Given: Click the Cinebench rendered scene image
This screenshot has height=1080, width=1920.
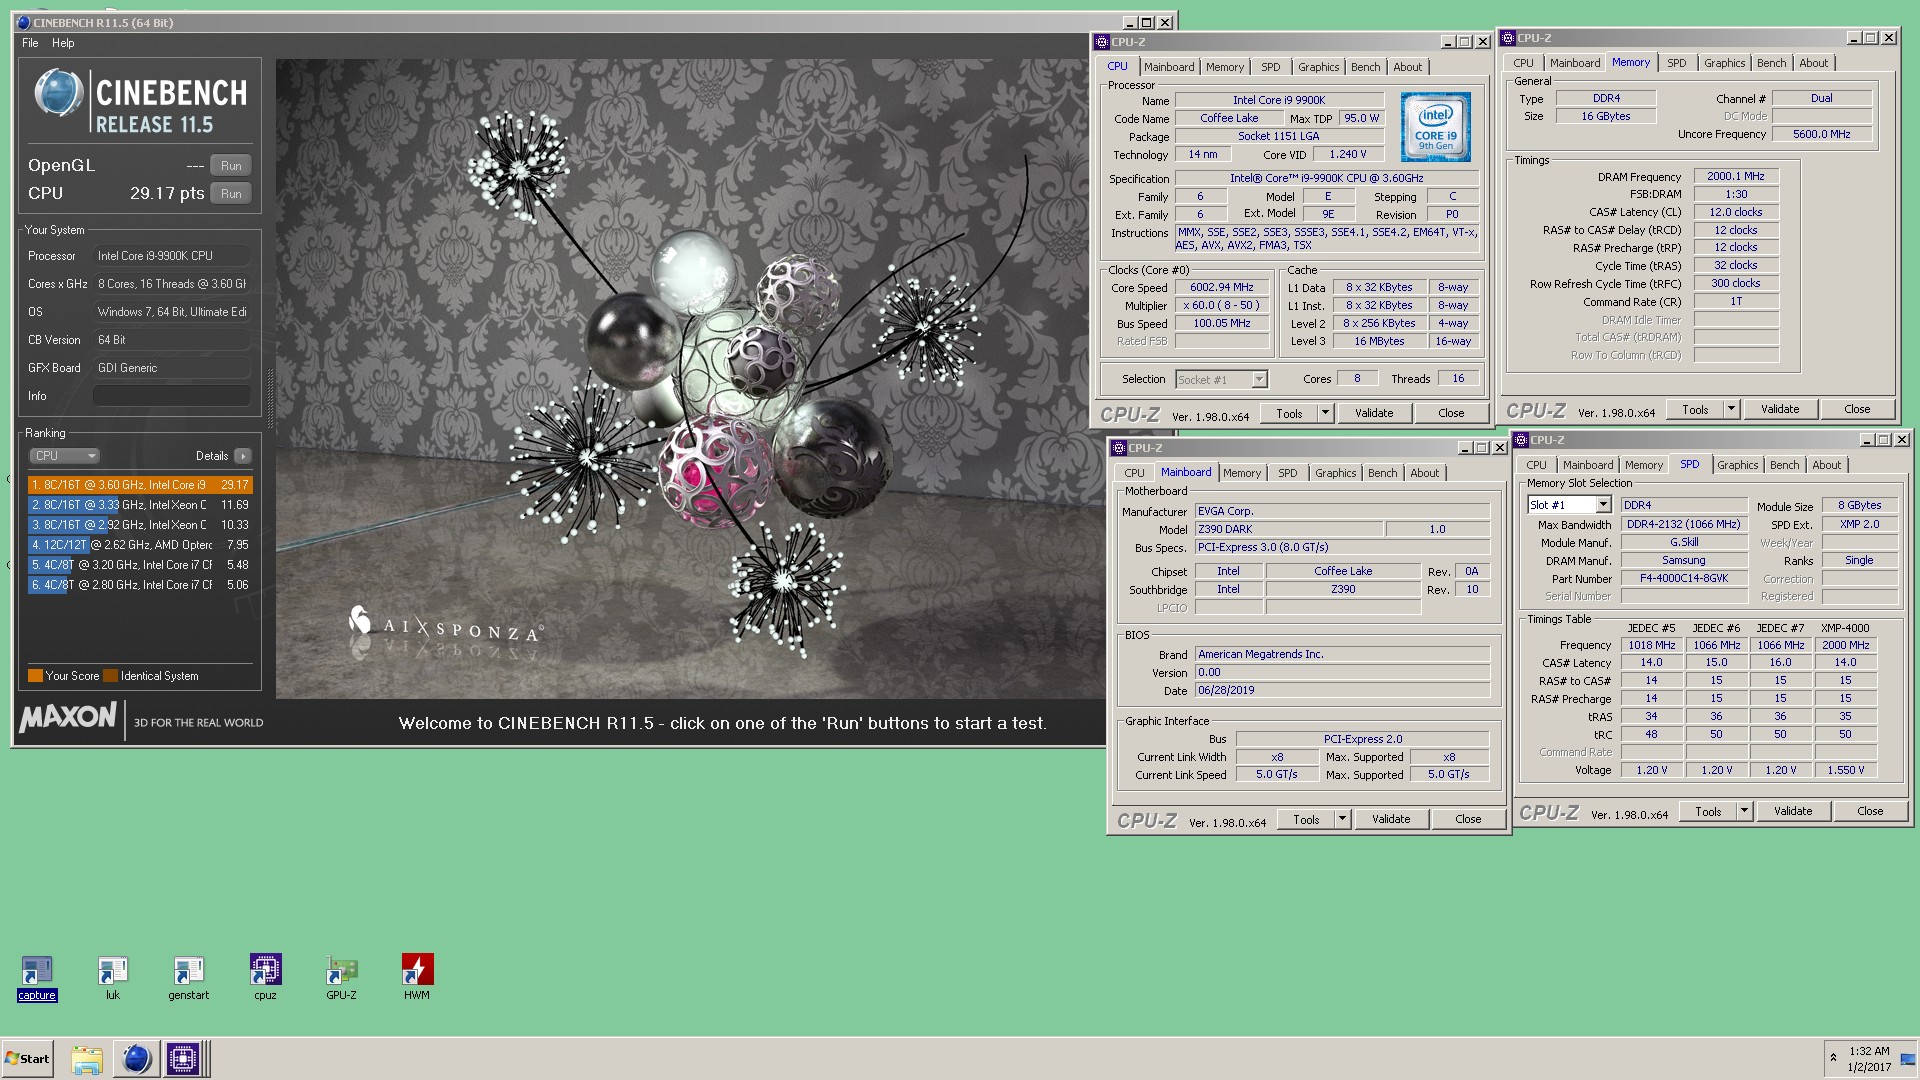Looking at the screenshot, I should pos(691,379).
